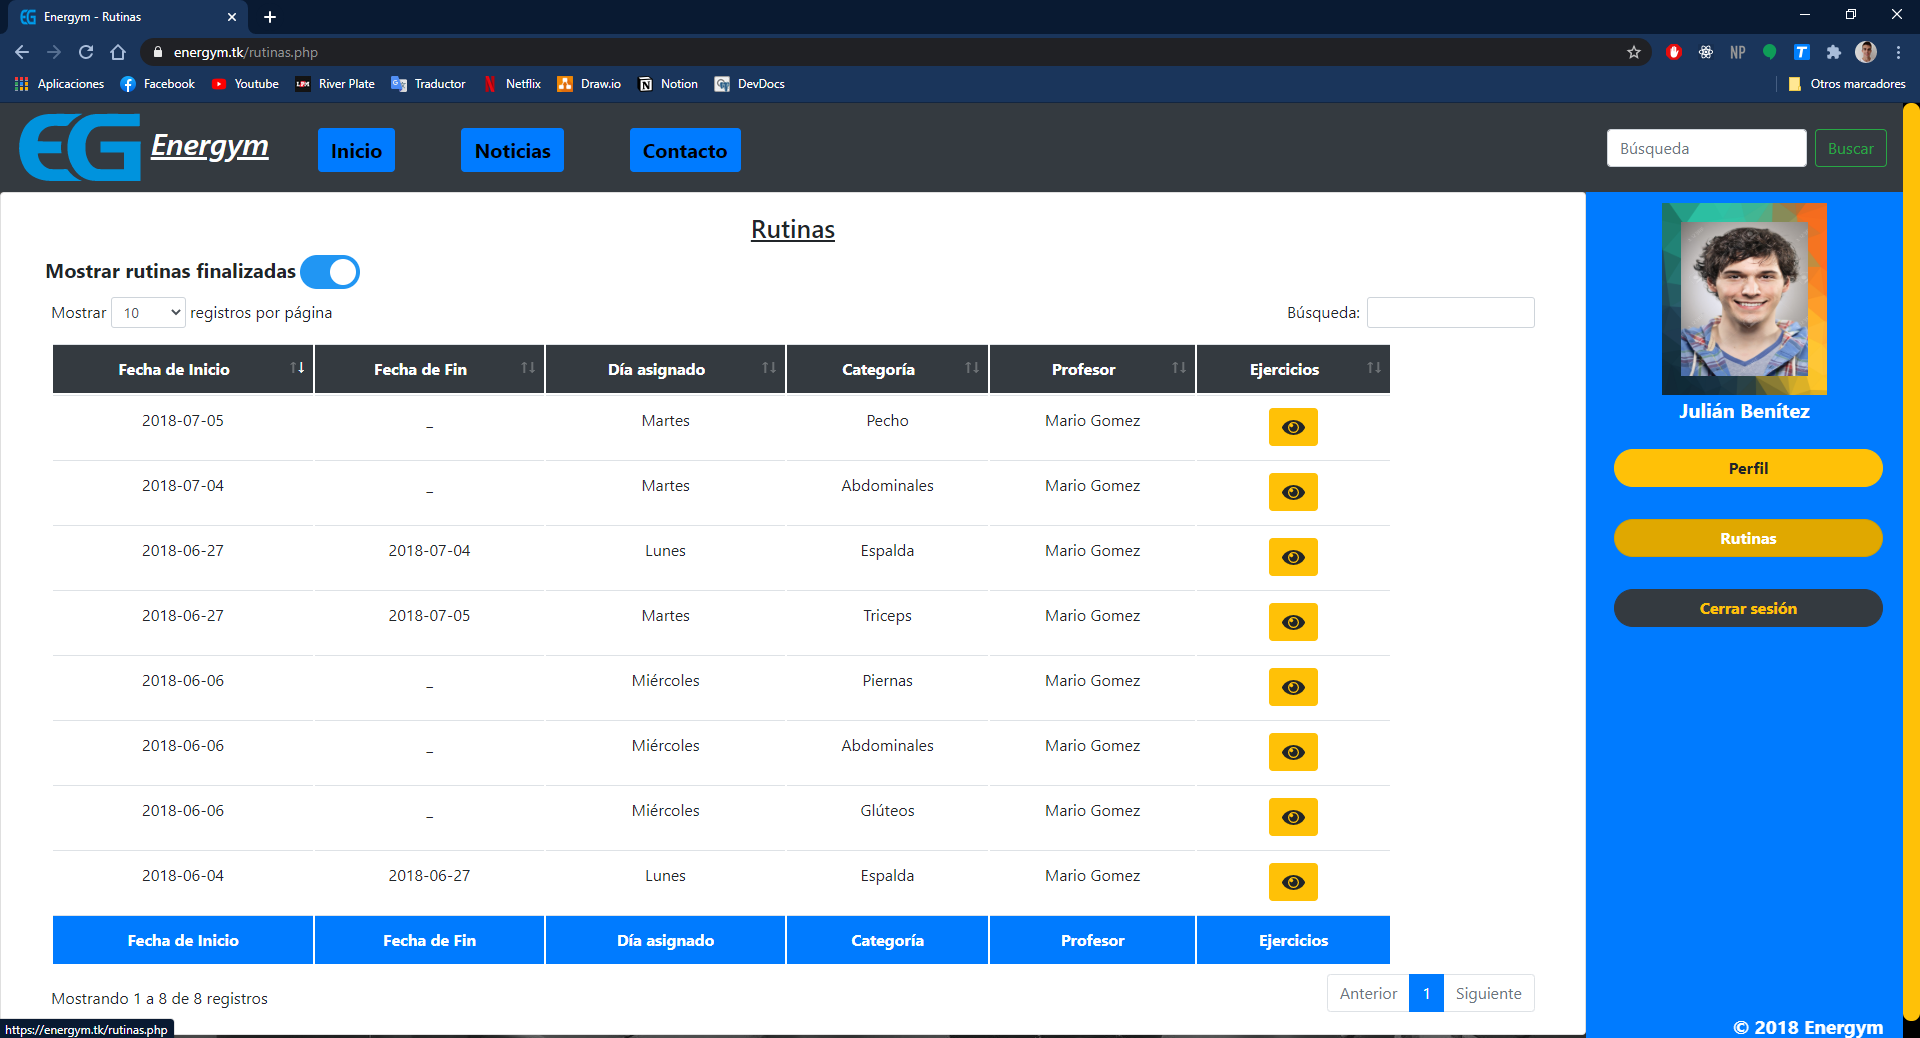Sort table by Ejercicios header

tap(1293, 369)
